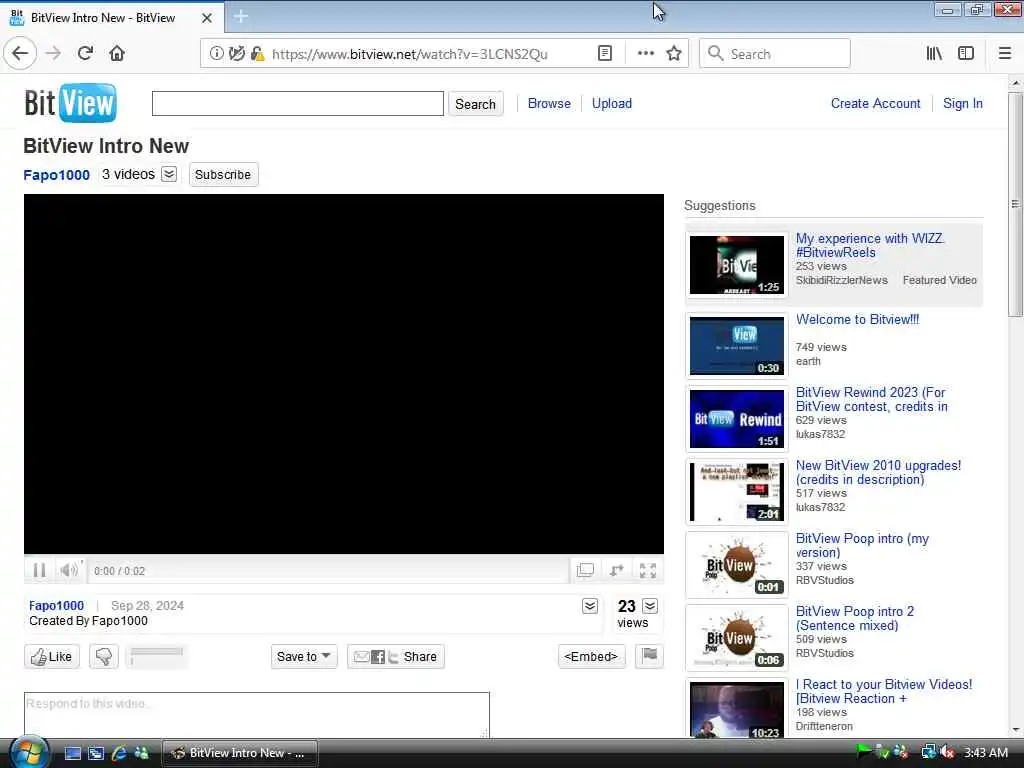The height and width of the screenshot is (768, 1024).
Task: Click the Respond to this video textbox
Action: tap(257, 715)
